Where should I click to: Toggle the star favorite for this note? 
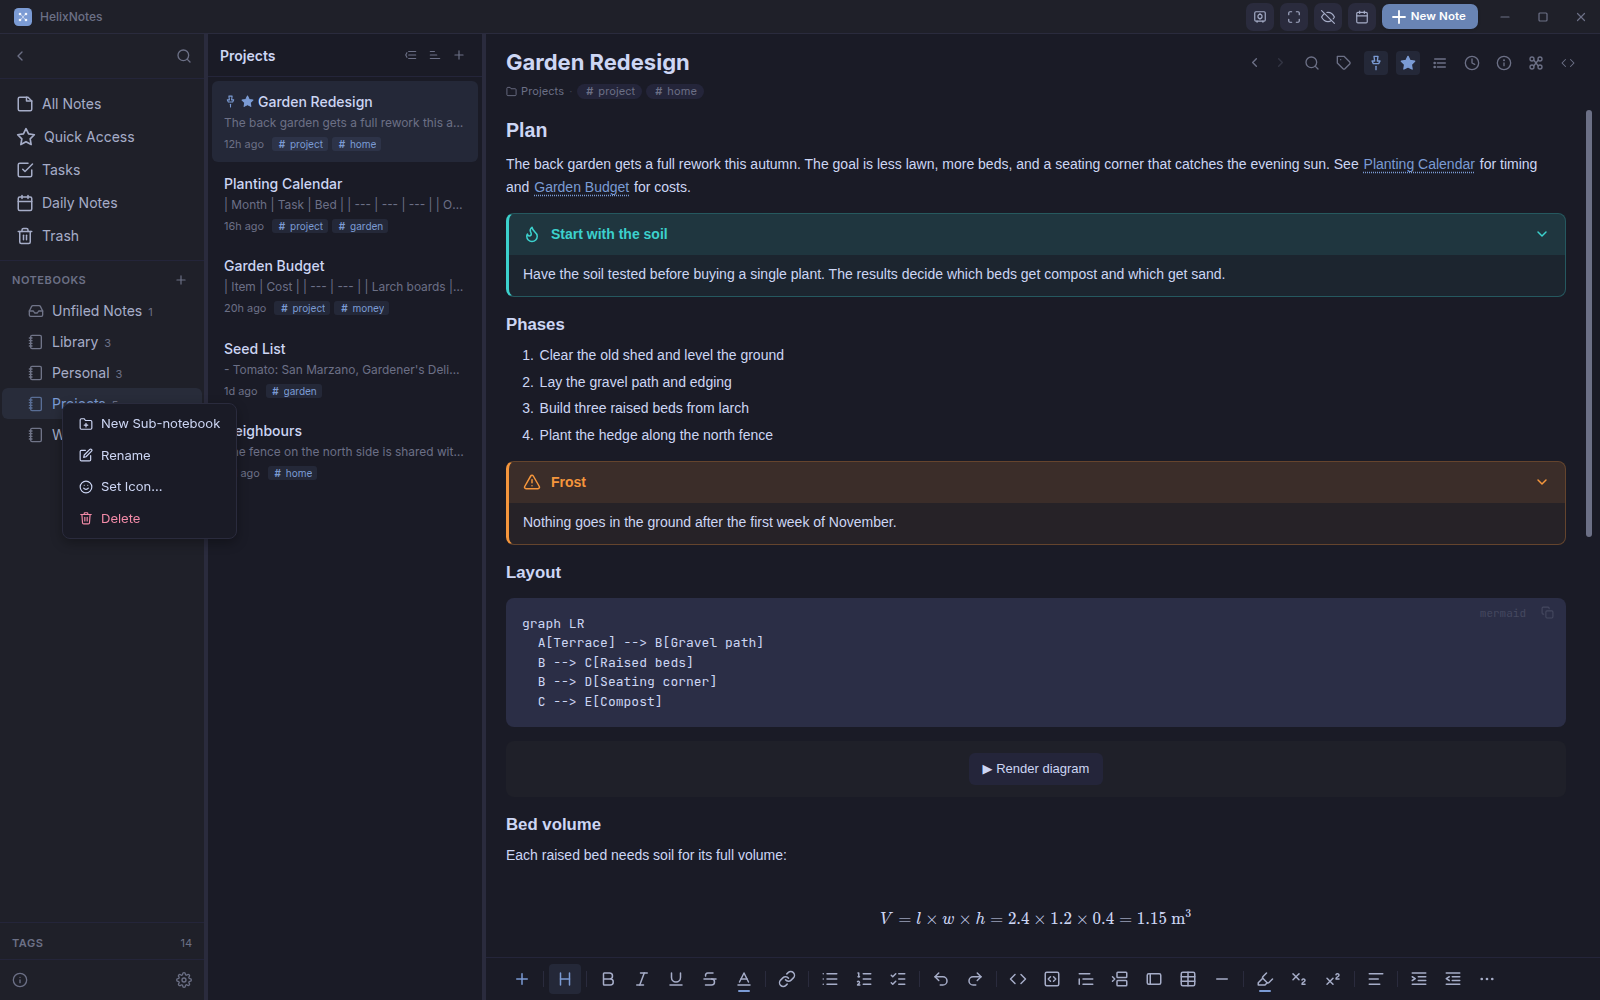[1408, 63]
